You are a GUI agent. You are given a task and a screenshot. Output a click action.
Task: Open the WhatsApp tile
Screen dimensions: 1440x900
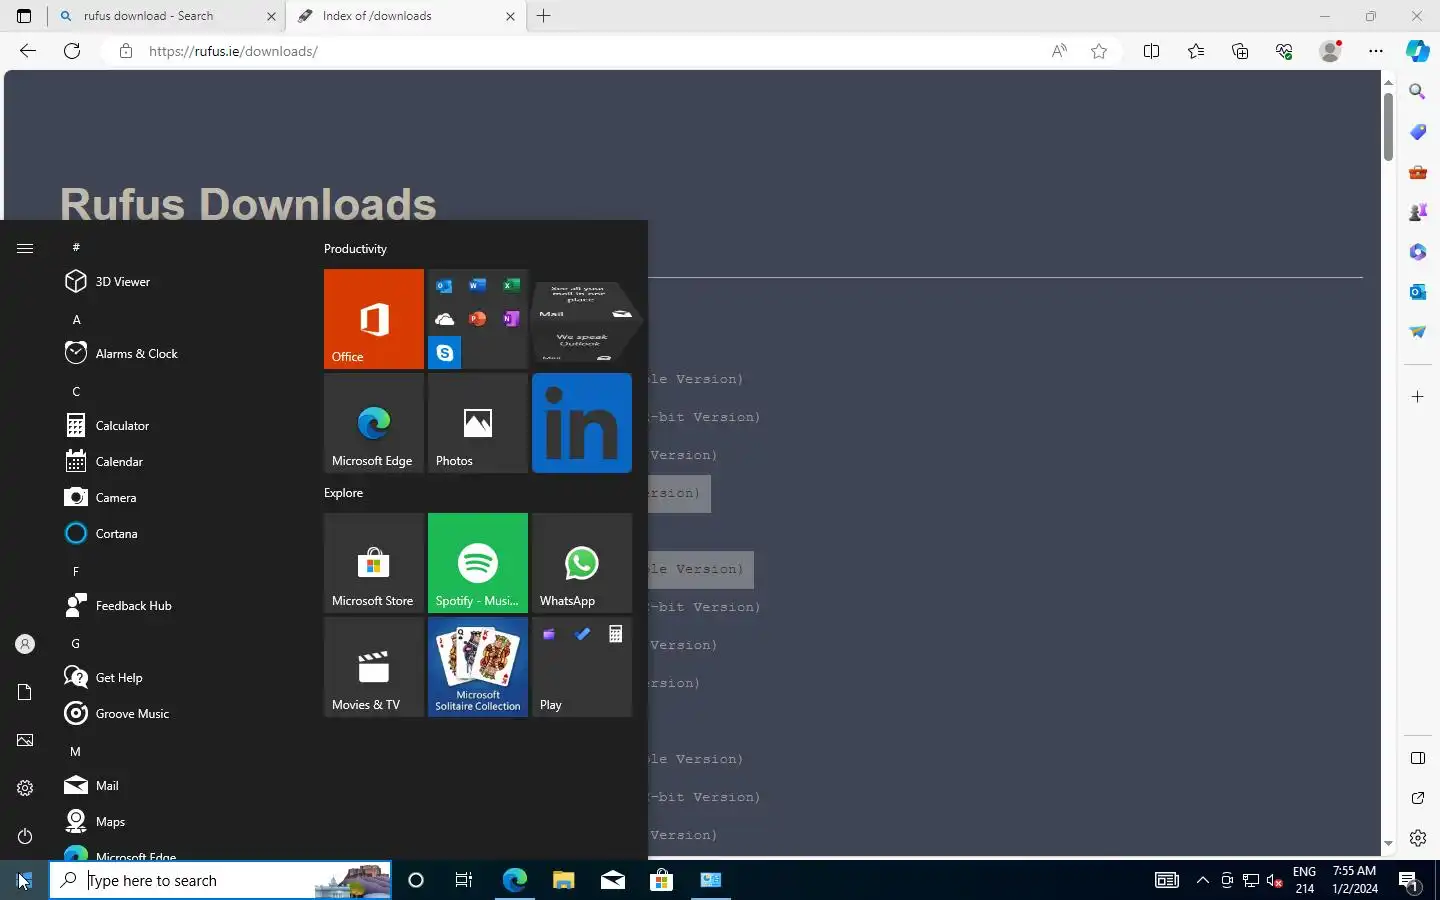(x=581, y=563)
